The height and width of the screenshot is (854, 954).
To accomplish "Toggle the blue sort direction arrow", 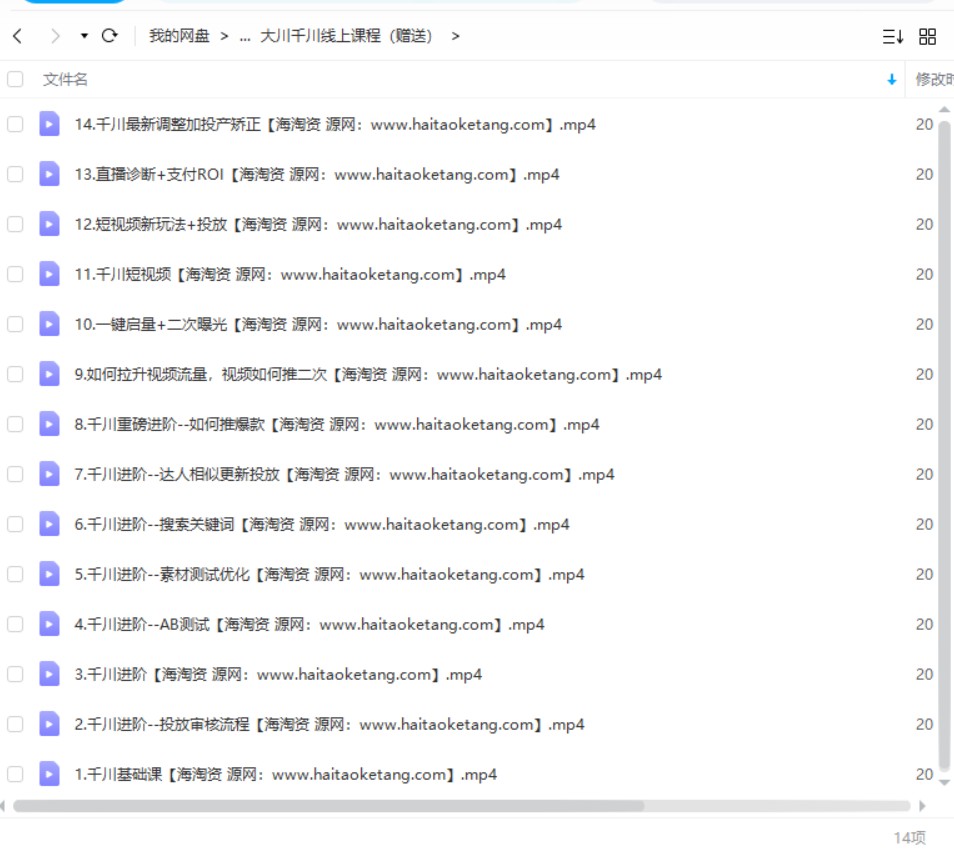I will click(x=891, y=79).
